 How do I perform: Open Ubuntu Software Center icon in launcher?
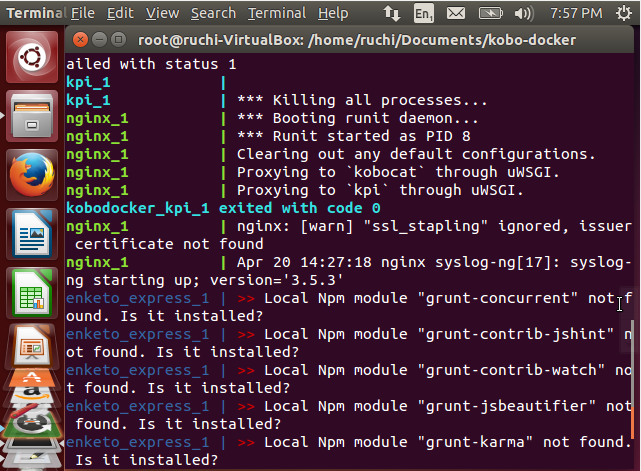click(x=32, y=377)
